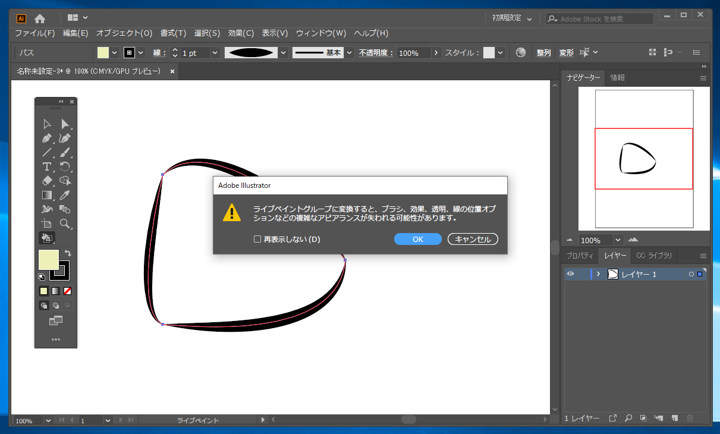Choose the Eyedropper tool
Screen dimensions: 720x434
pyautogui.click(x=65, y=195)
